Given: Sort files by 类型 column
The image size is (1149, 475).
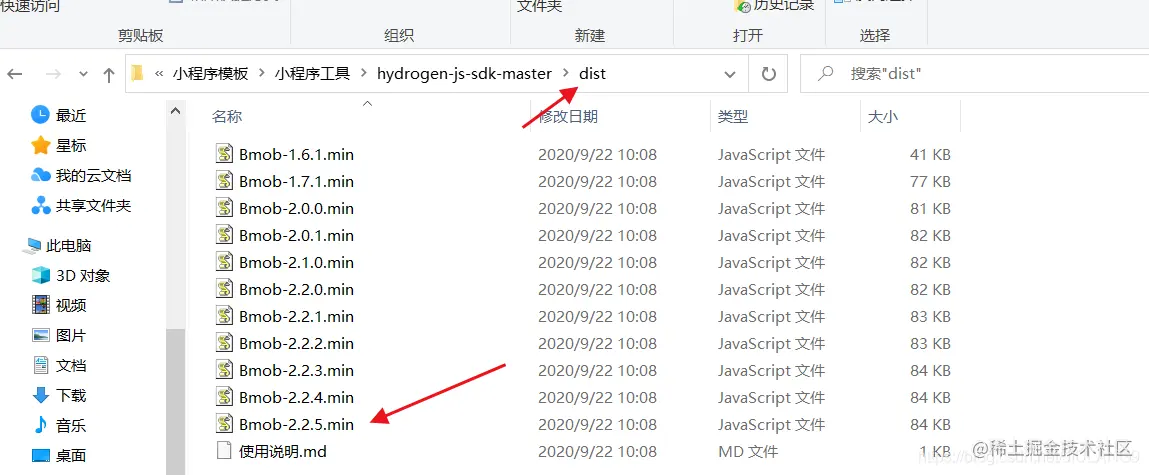Looking at the screenshot, I should pos(733,117).
